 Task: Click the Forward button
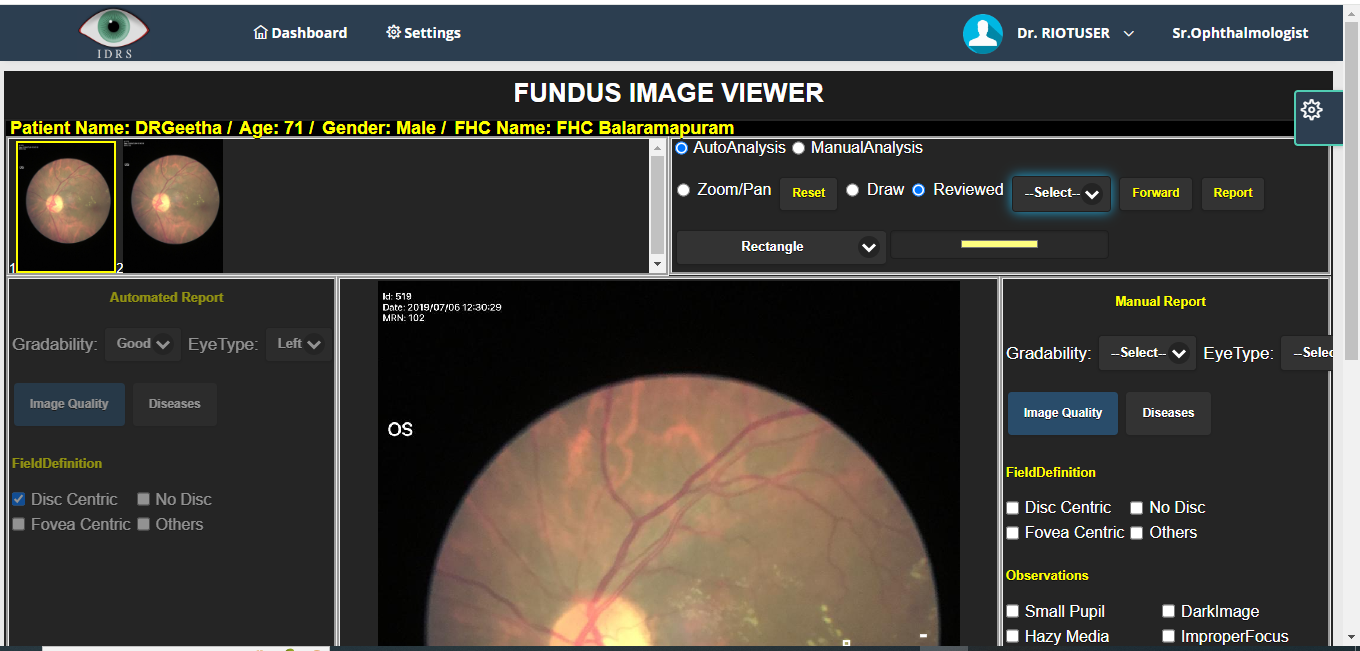click(x=1156, y=193)
